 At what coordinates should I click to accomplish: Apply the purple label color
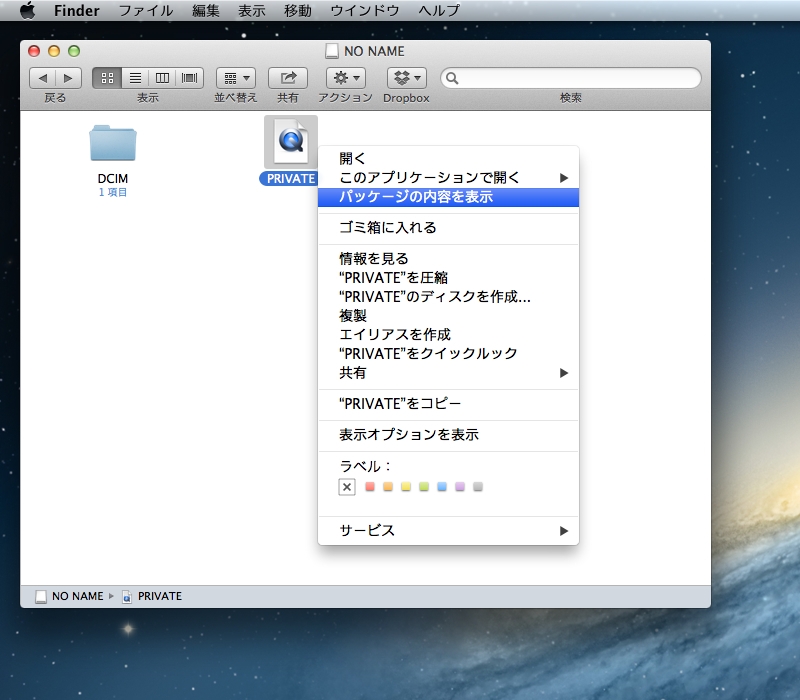(x=460, y=487)
